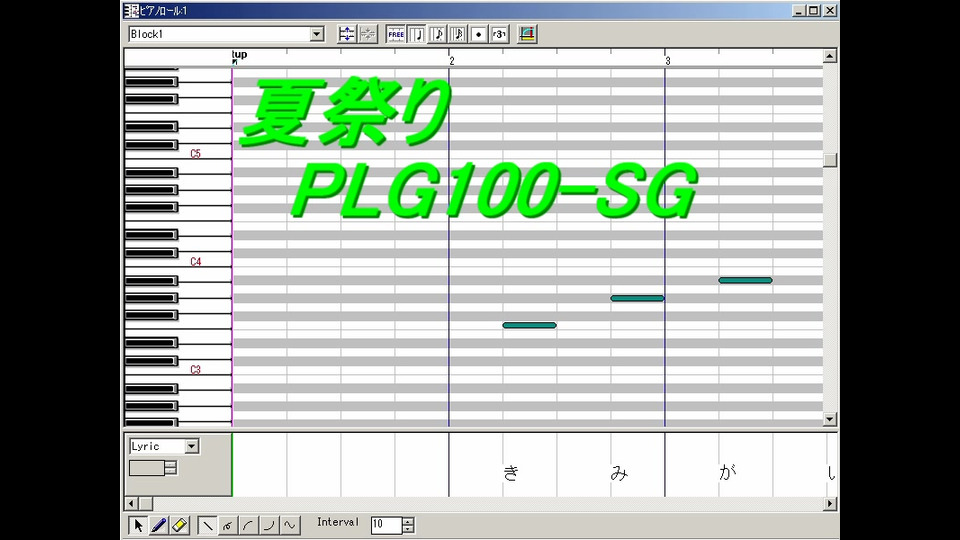The image size is (960, 540).
Task: Select the sine wave shape tool
Action: pyautogui.click(x=290, y=525)
